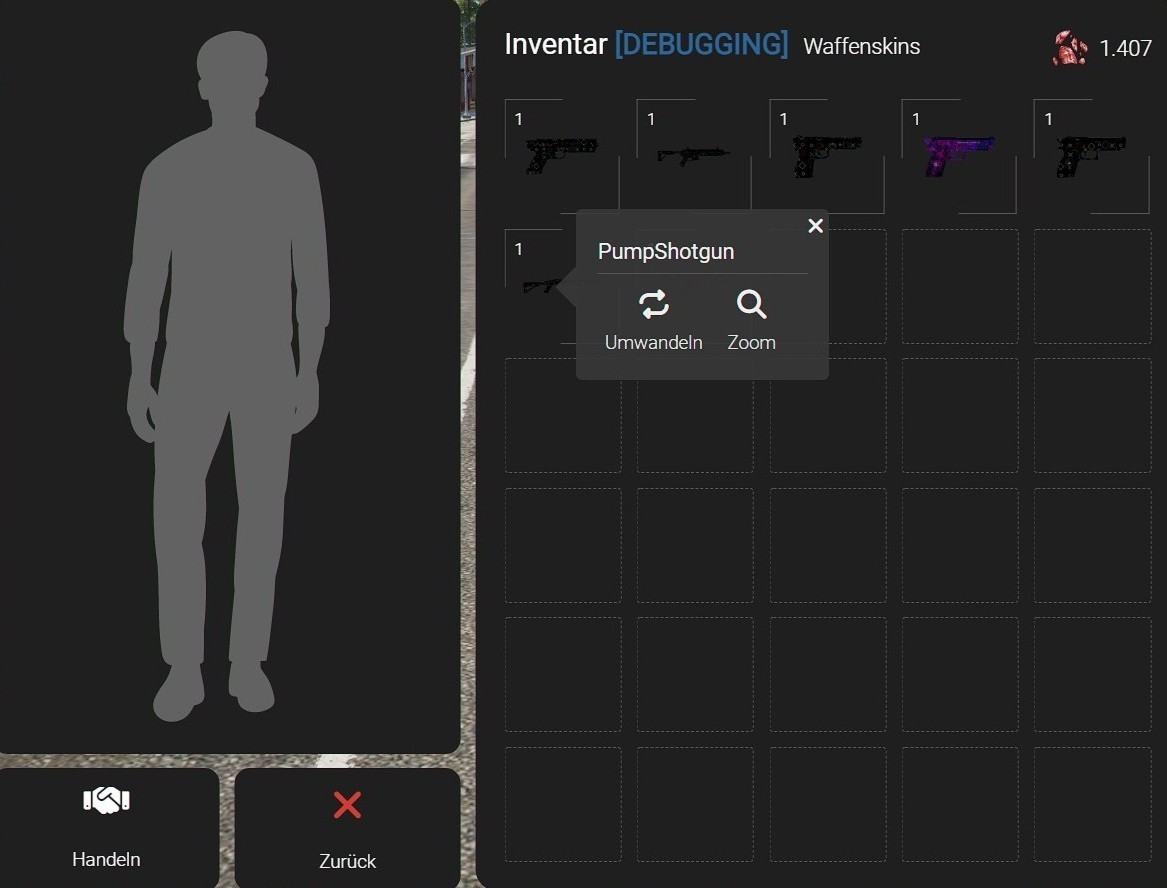This screenshot has width=1167, height=888.
Task: Click the empty slot in bottom-right corner
Action: click(1092, 804)
